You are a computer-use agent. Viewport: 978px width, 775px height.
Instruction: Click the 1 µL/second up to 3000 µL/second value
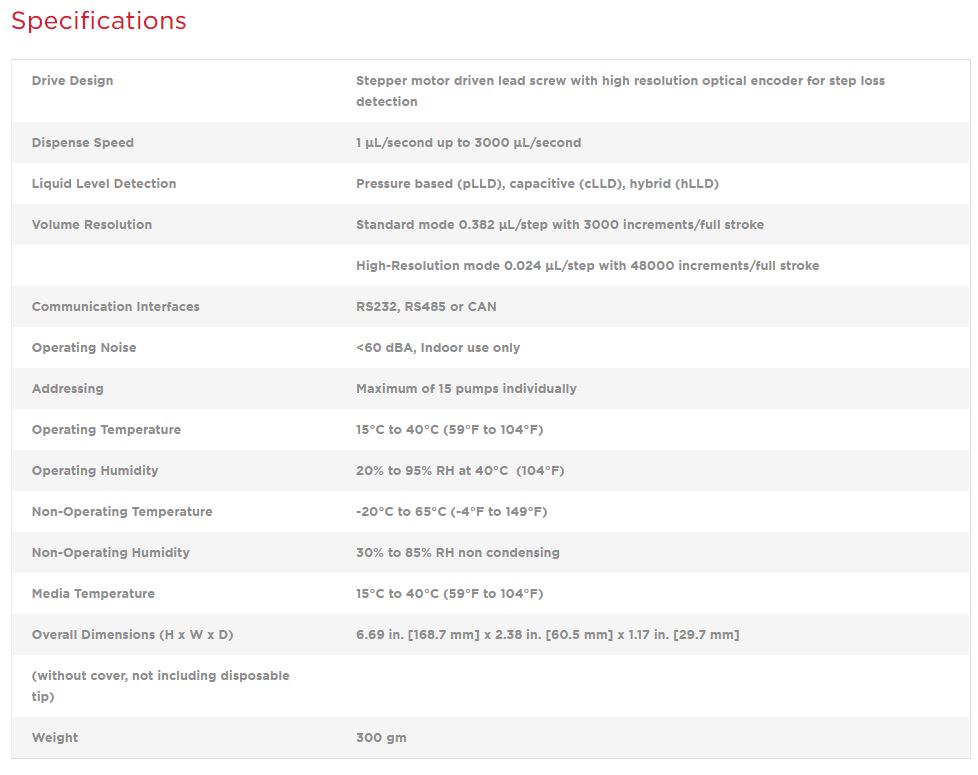468,143
